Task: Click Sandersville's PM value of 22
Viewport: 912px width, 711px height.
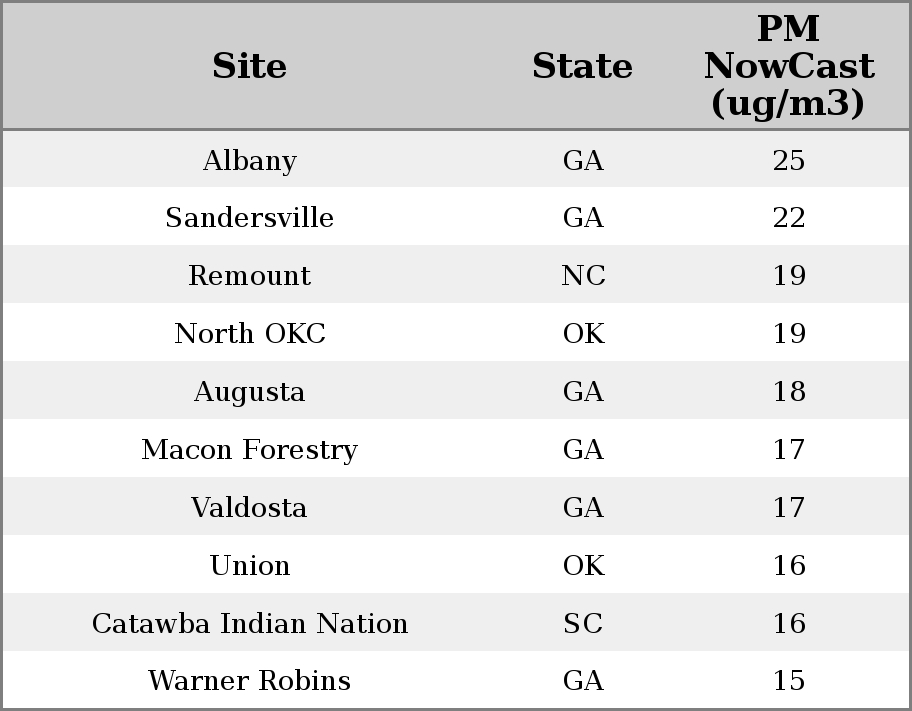Action: click(788, 218)
